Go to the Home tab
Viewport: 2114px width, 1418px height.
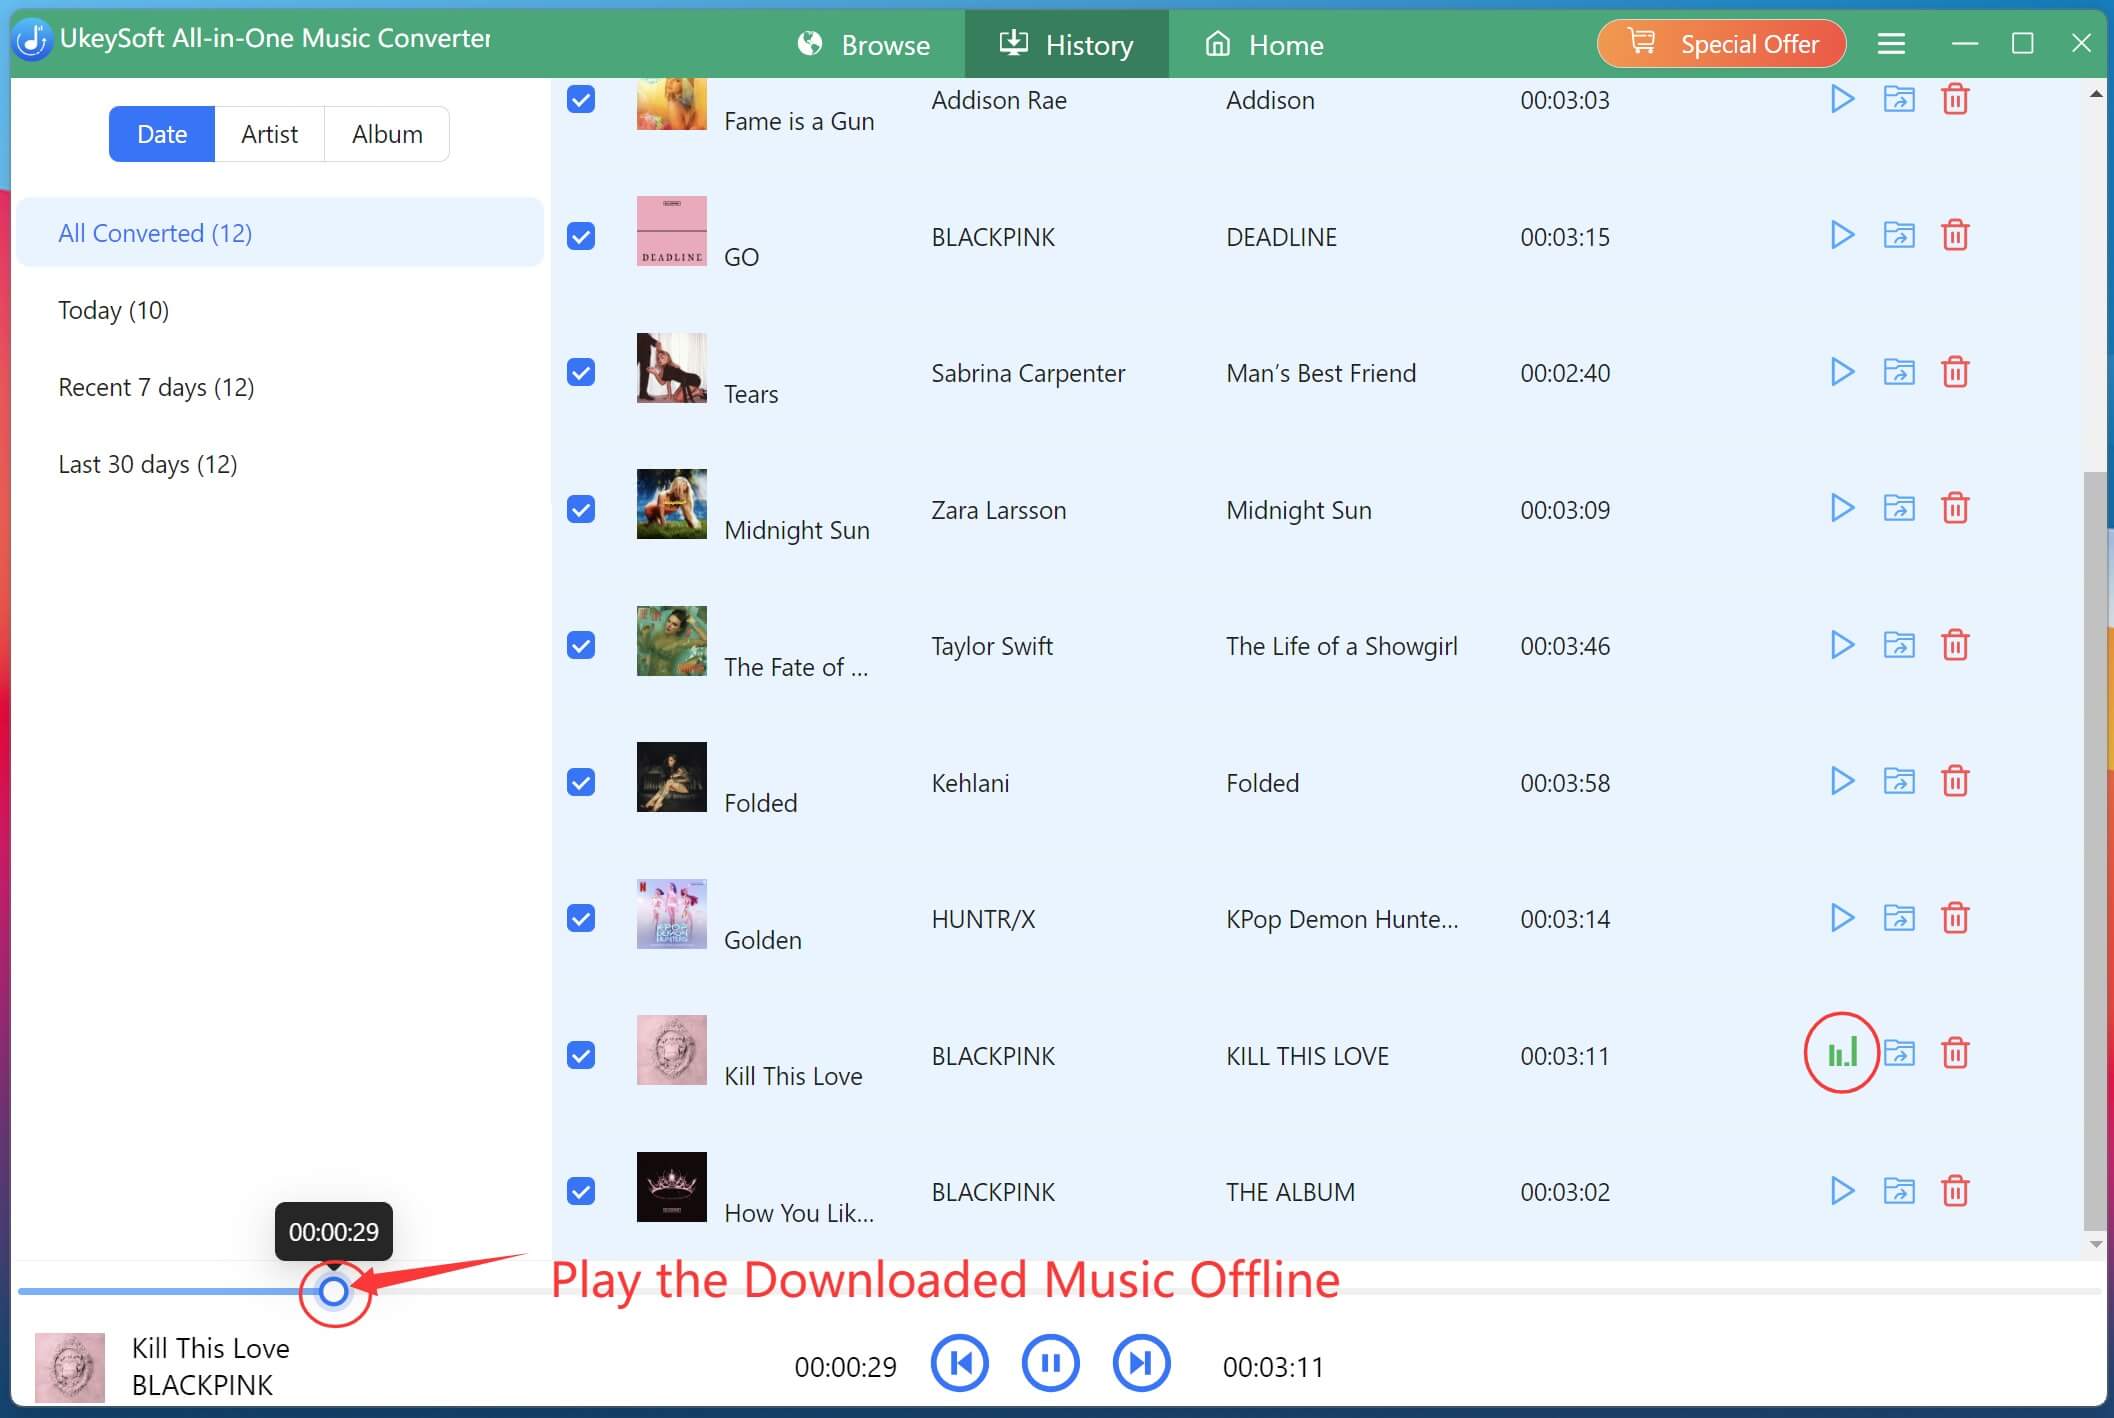coord(1264,45)
